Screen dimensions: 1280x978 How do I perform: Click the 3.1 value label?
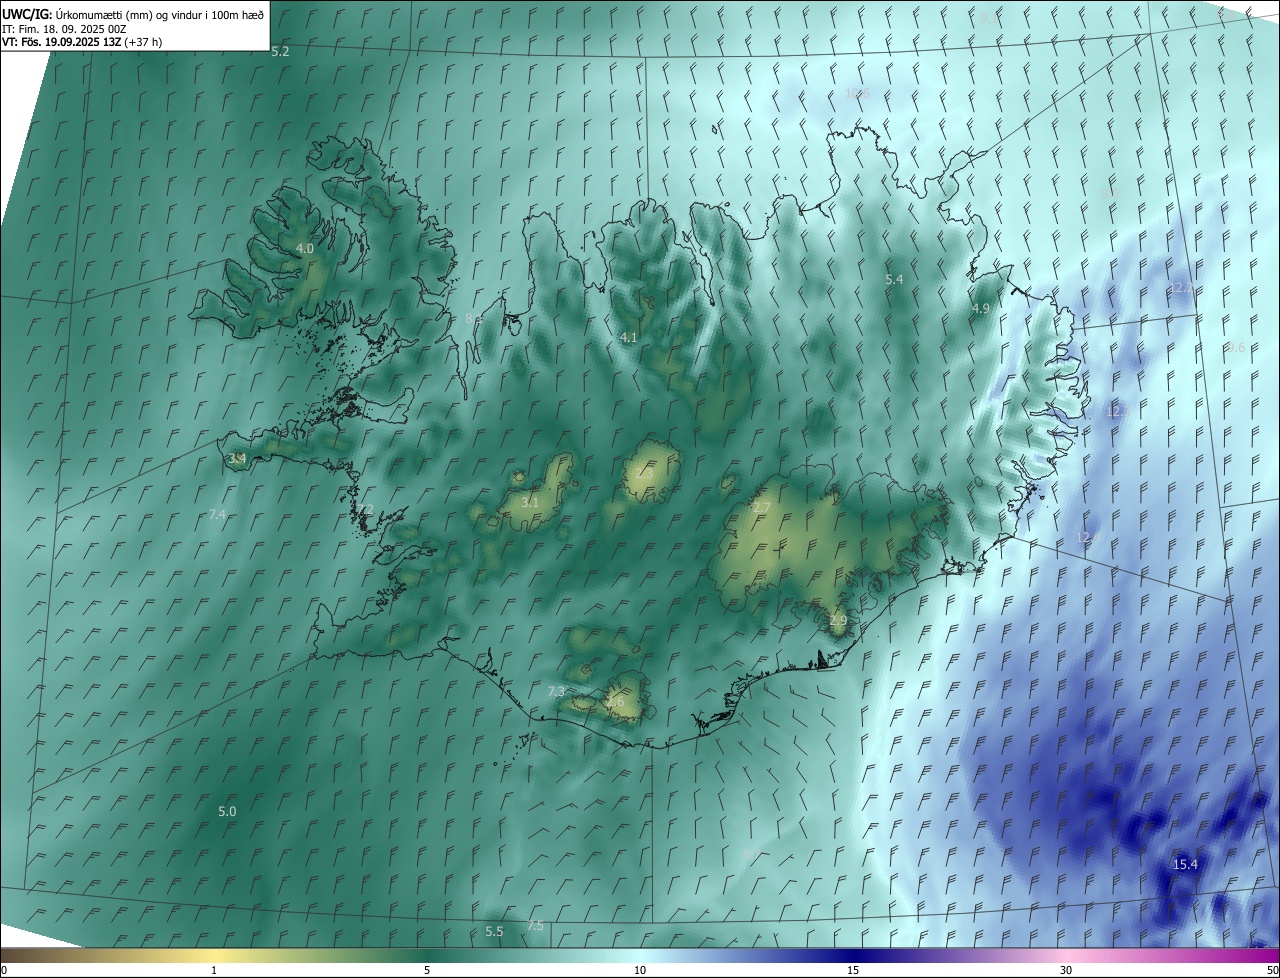click(x=530, y=502)
